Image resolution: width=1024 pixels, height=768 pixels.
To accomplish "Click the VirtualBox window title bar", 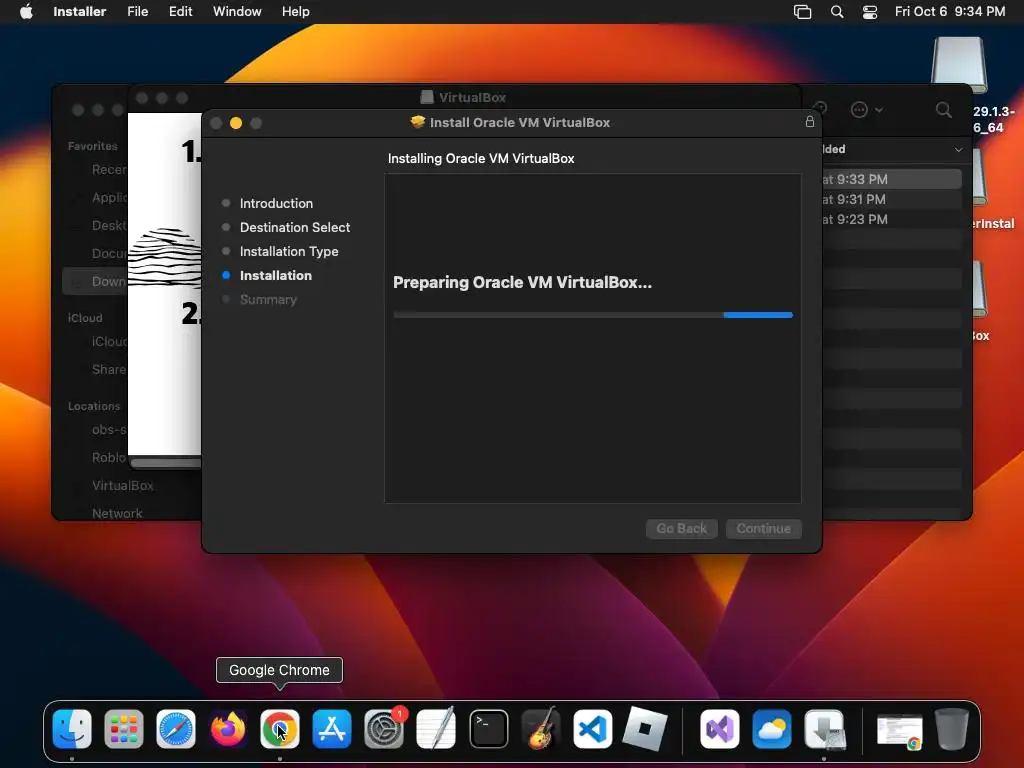I will point(464,97).
